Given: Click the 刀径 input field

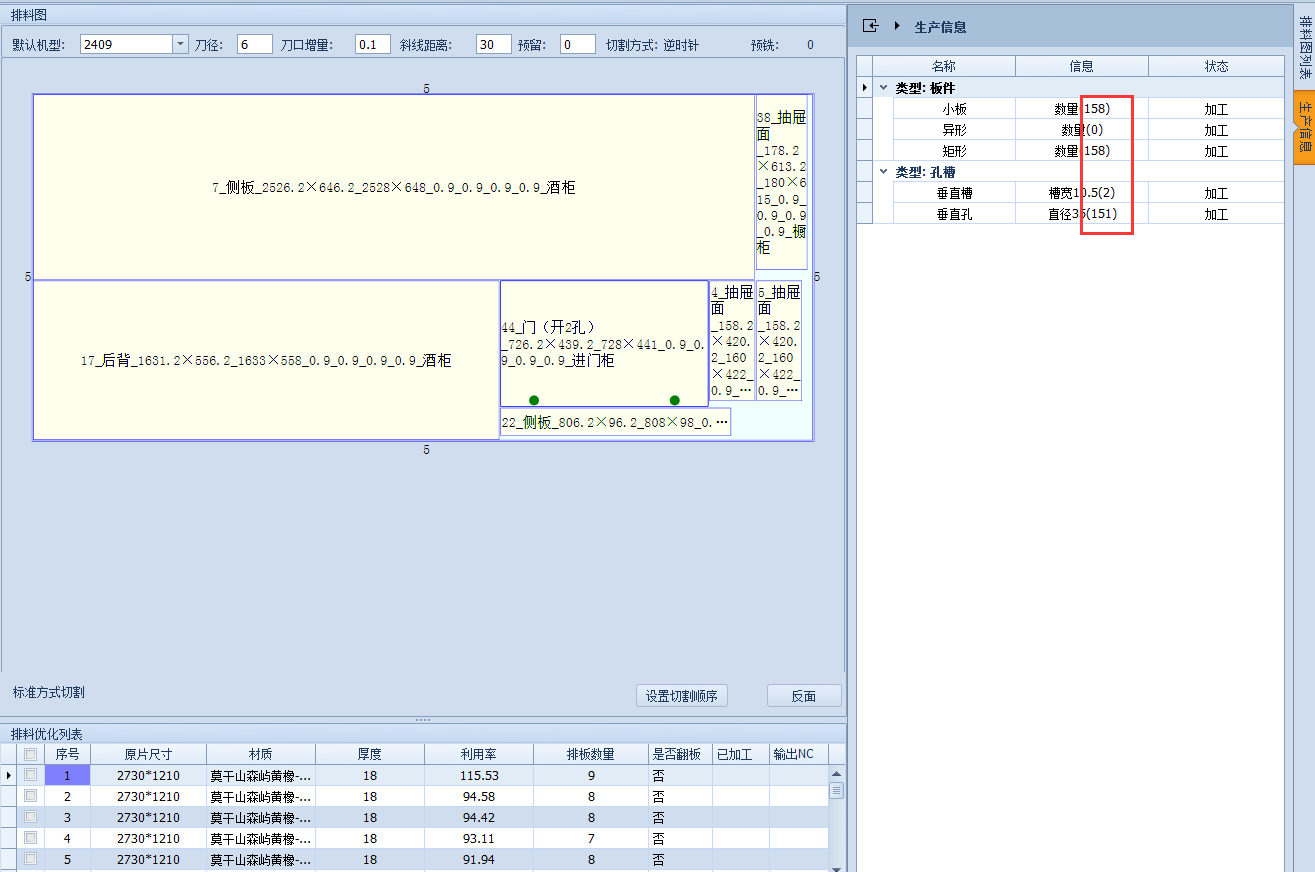Looking at the screenshot, I should click(255, 44).
